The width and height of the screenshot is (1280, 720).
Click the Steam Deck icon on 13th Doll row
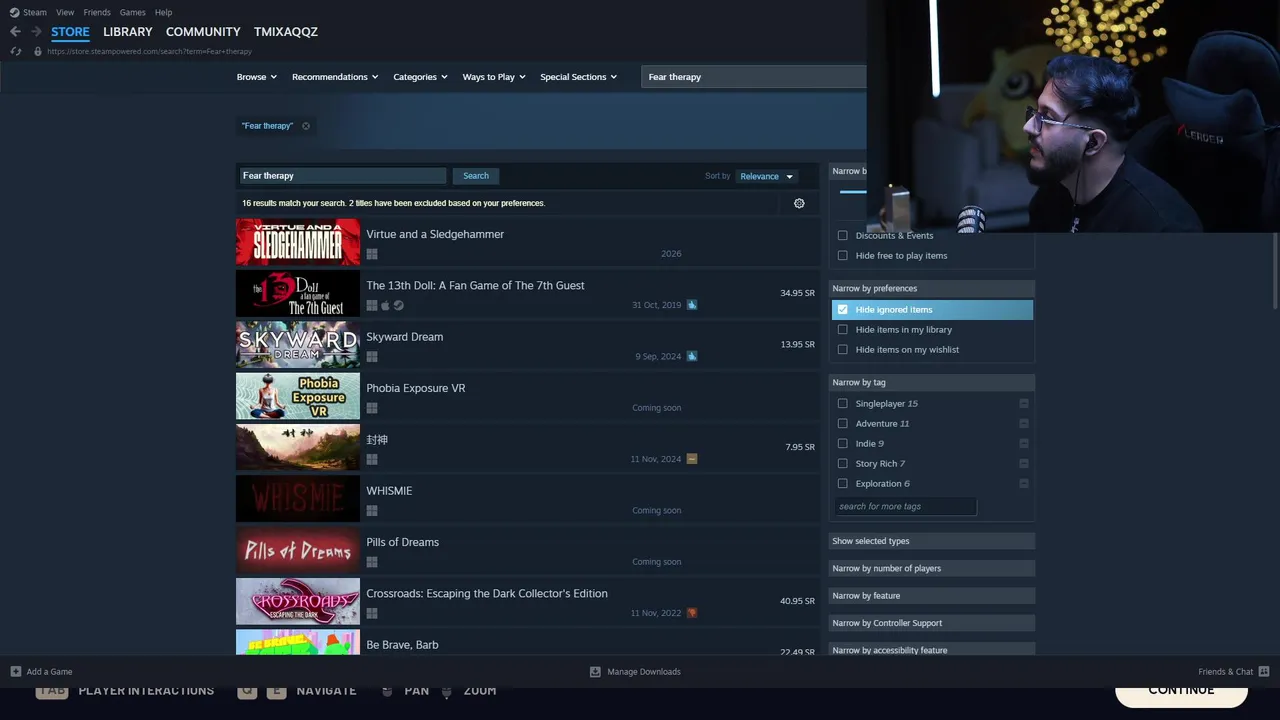pos(692,305)
